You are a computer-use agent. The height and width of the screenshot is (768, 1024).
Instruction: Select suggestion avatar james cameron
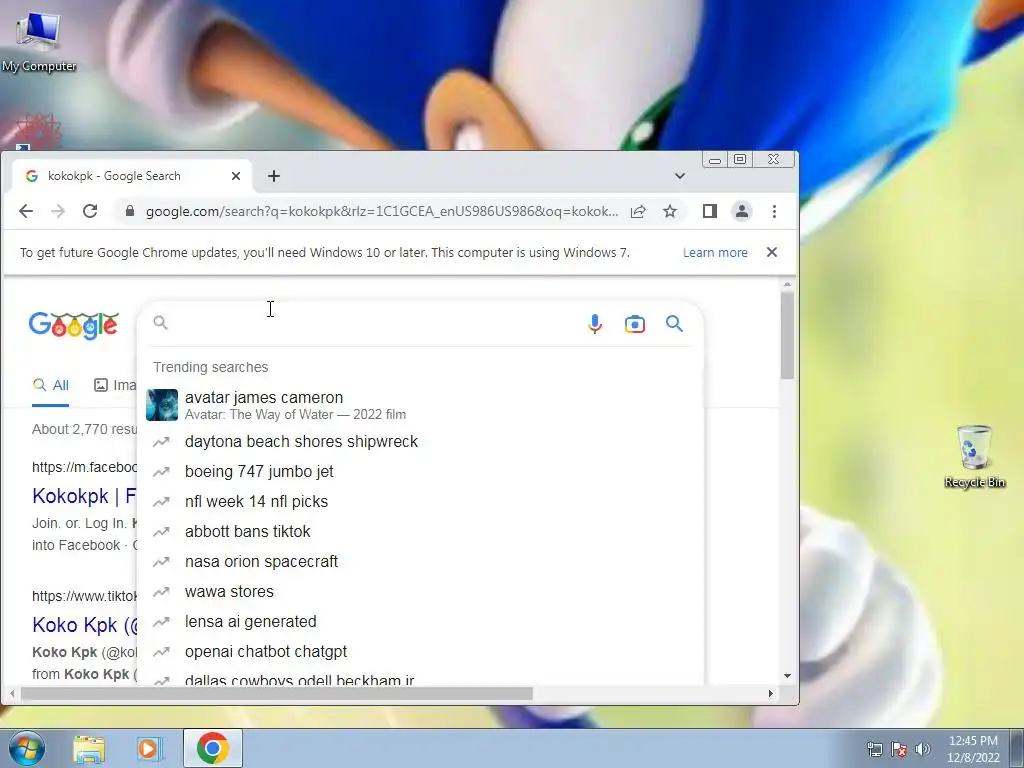[x=421, y=405]
